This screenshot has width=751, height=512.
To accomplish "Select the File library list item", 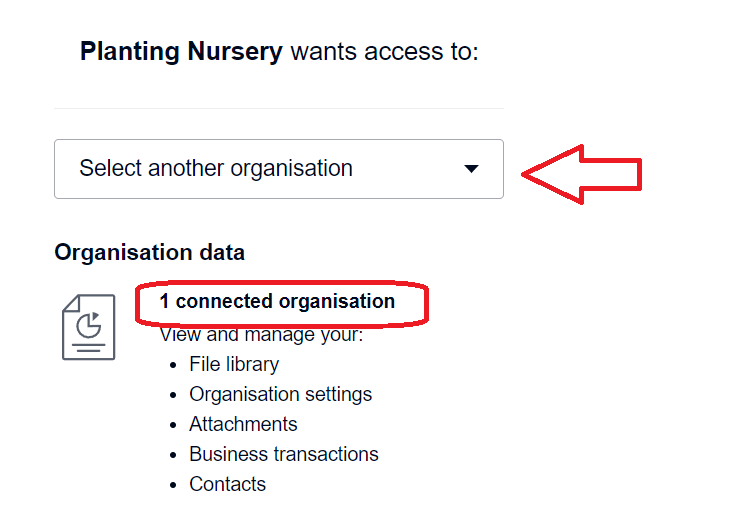I will 234,364.
